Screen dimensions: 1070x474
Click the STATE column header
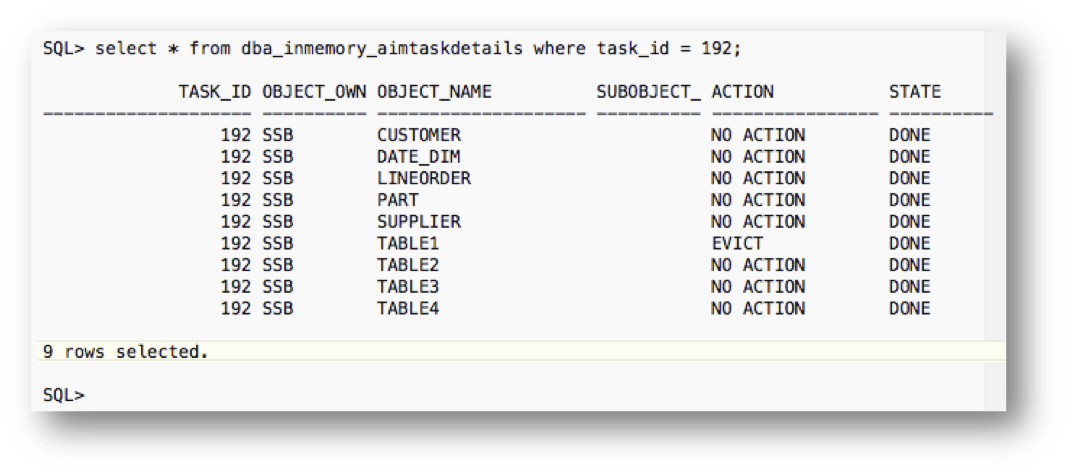tap(915, 92)
